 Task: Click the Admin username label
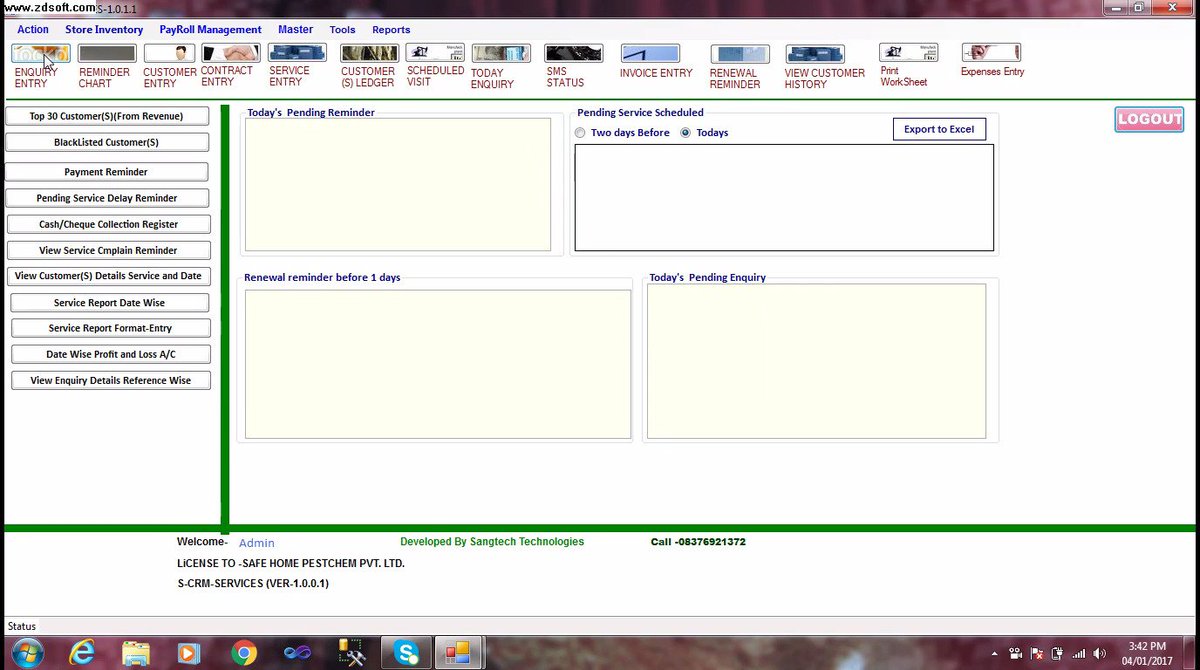pyautogui.click(x=256, y=543)
